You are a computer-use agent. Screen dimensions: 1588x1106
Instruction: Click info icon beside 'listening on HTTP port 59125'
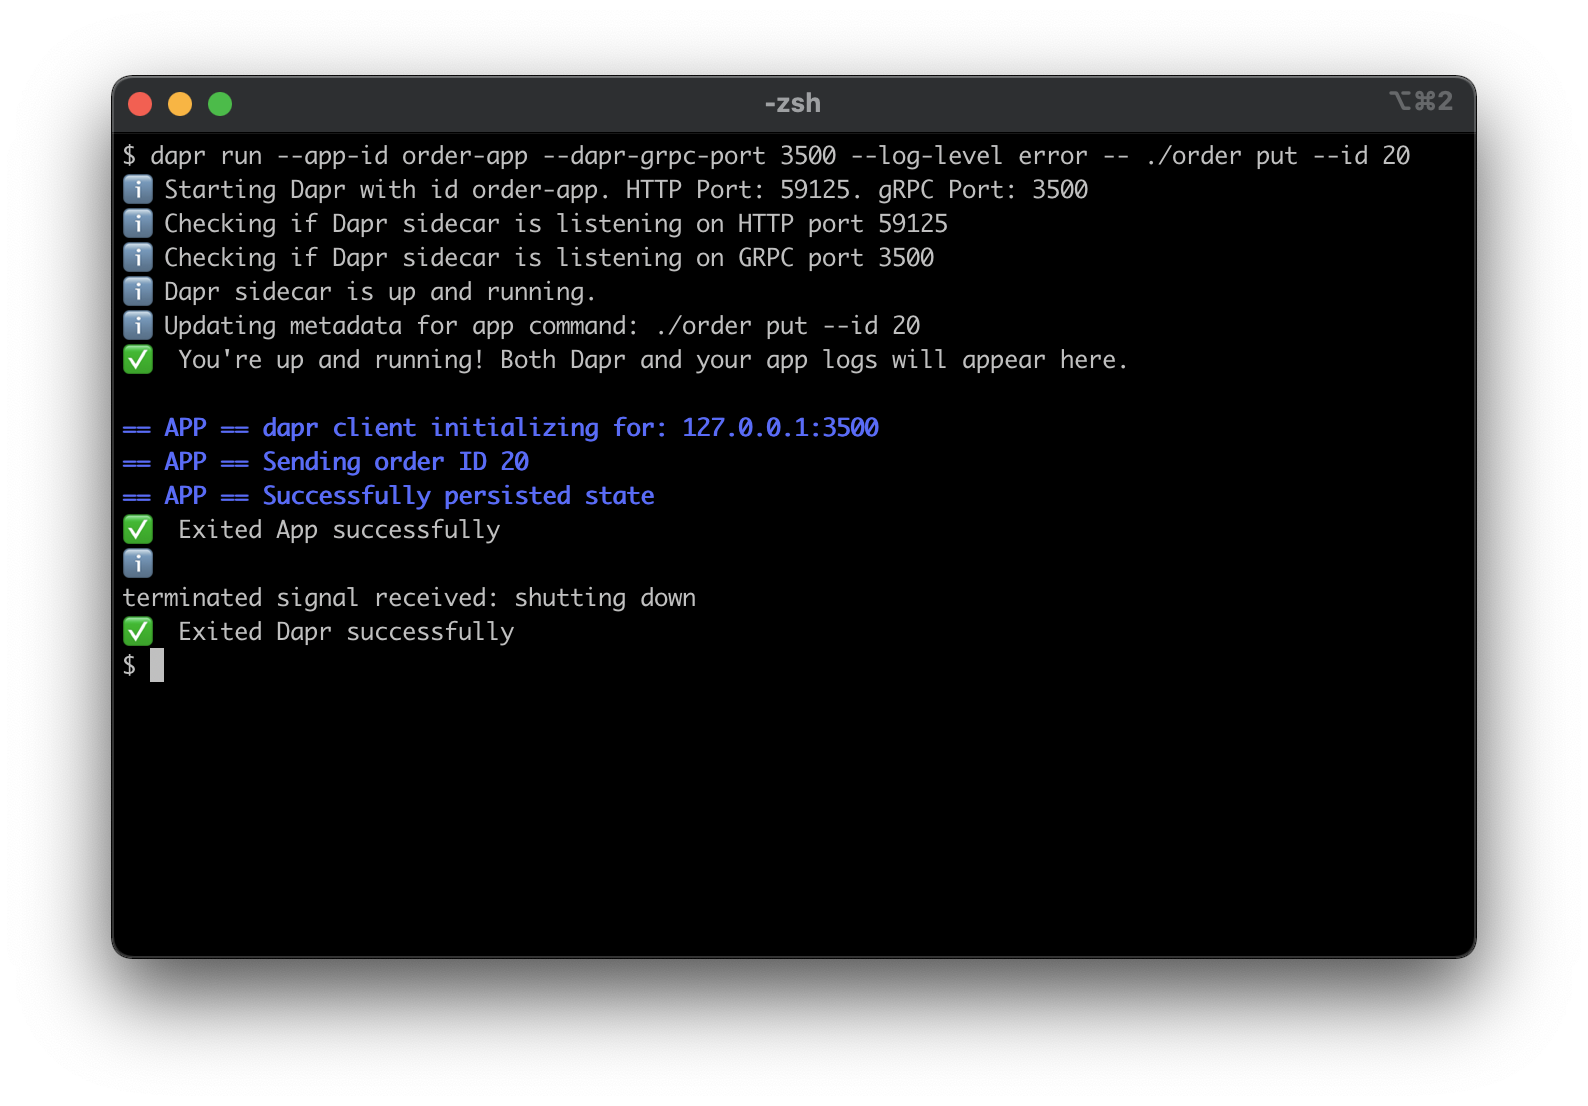pyautogui.click(x=138, y=223)
